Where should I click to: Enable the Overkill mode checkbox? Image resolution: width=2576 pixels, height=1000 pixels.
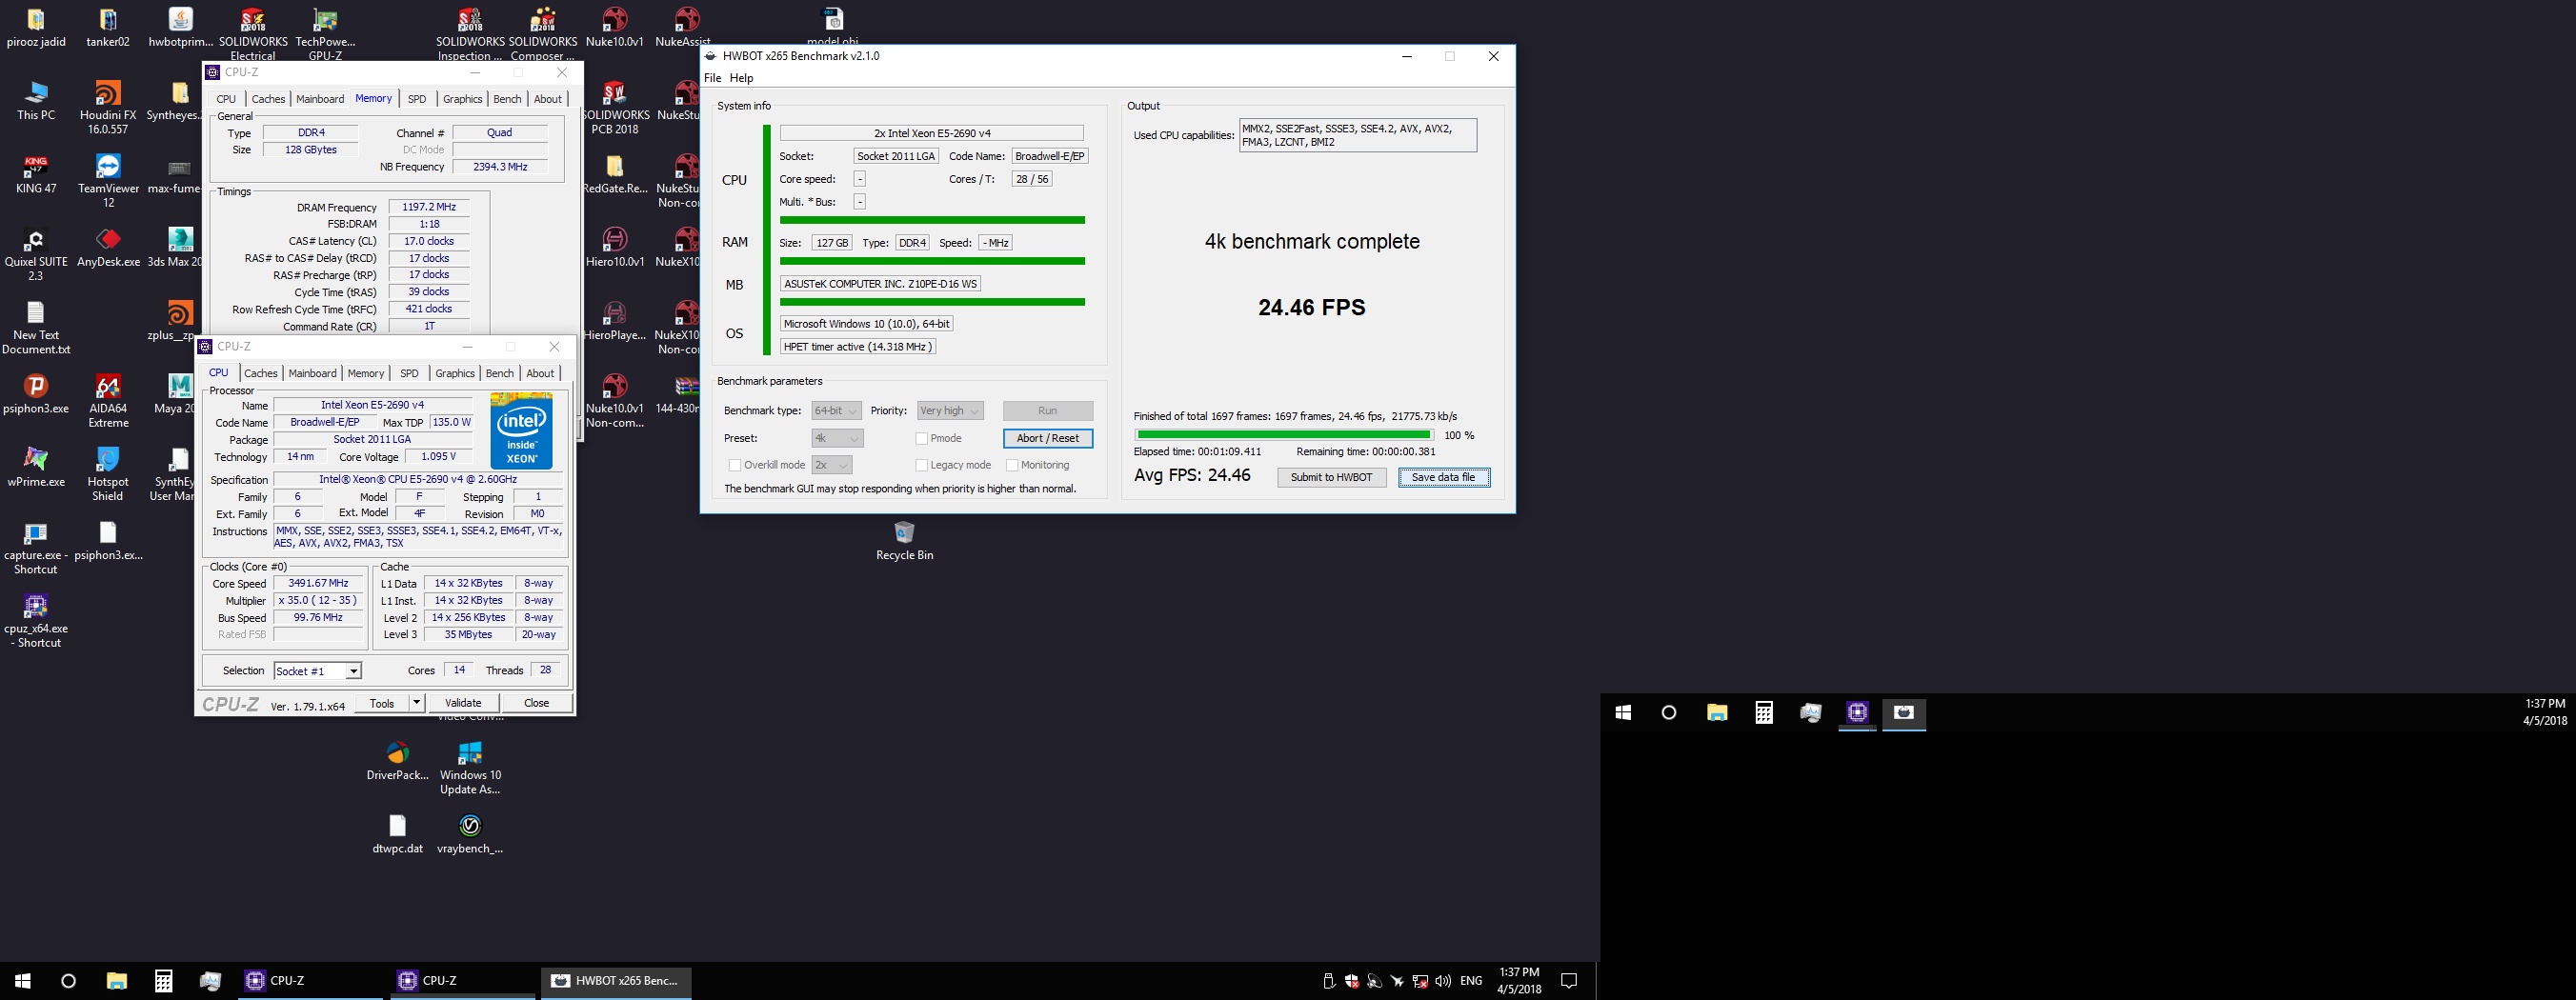pos(735,465)
